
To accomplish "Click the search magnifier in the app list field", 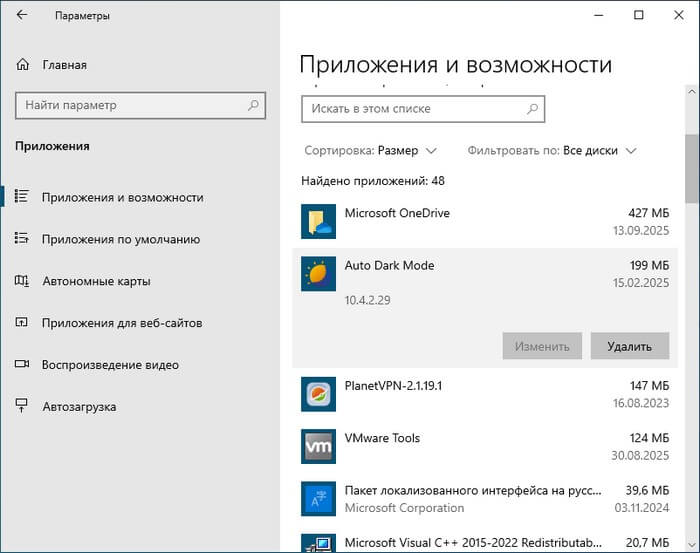I will (x=534, y=108).
